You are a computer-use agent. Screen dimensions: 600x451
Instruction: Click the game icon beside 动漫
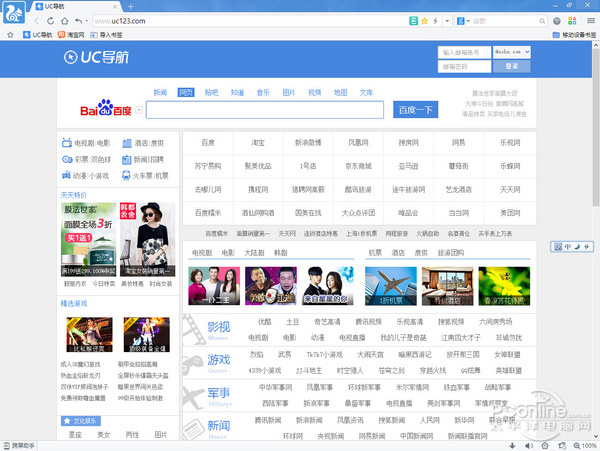coord(66,175)
